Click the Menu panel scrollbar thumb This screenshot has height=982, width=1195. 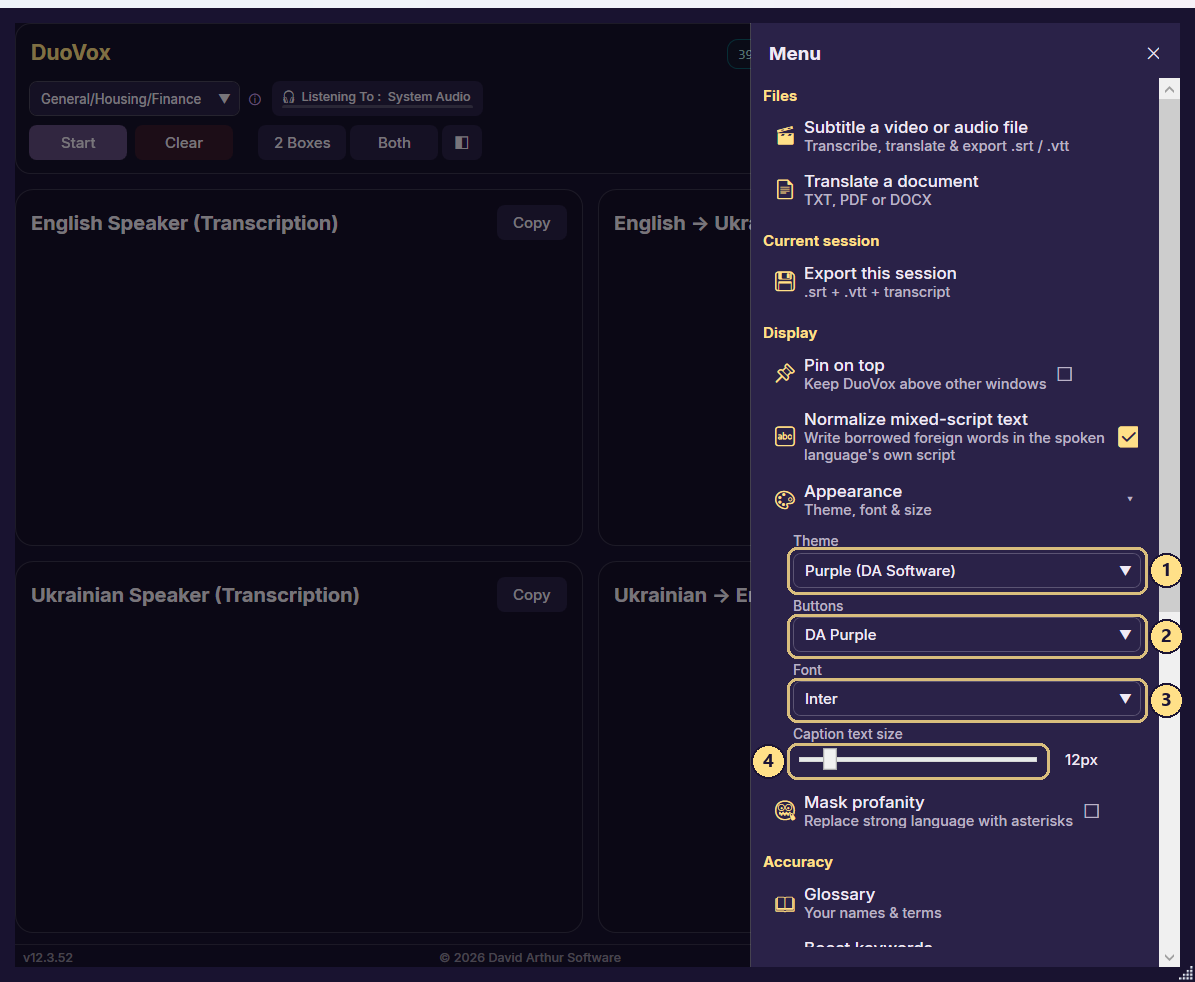coord(1169,354)
